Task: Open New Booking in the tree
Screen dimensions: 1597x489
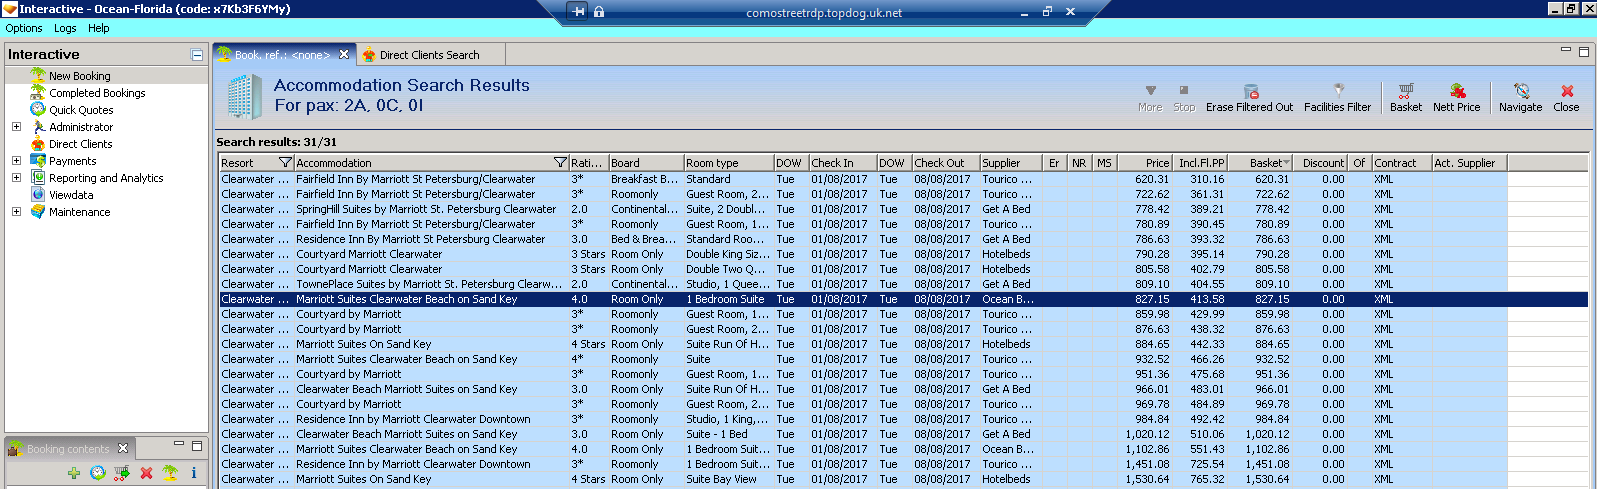Action: pos(80,76)
